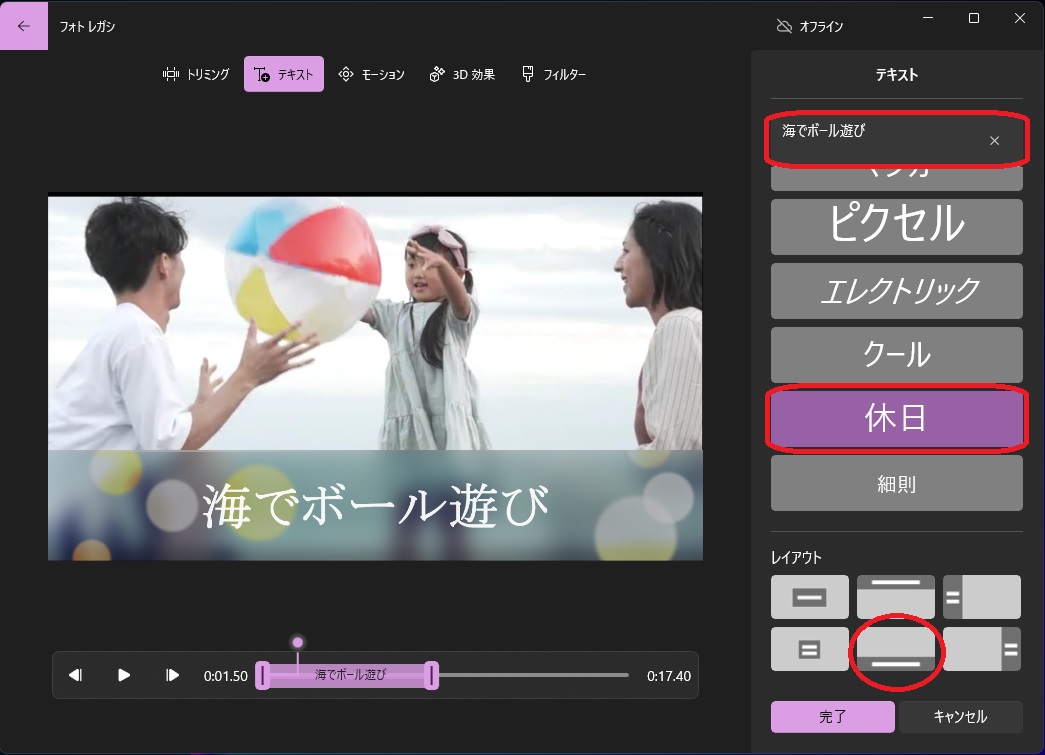
Task: Open the モーション motion tool
Action: (372, 74)
